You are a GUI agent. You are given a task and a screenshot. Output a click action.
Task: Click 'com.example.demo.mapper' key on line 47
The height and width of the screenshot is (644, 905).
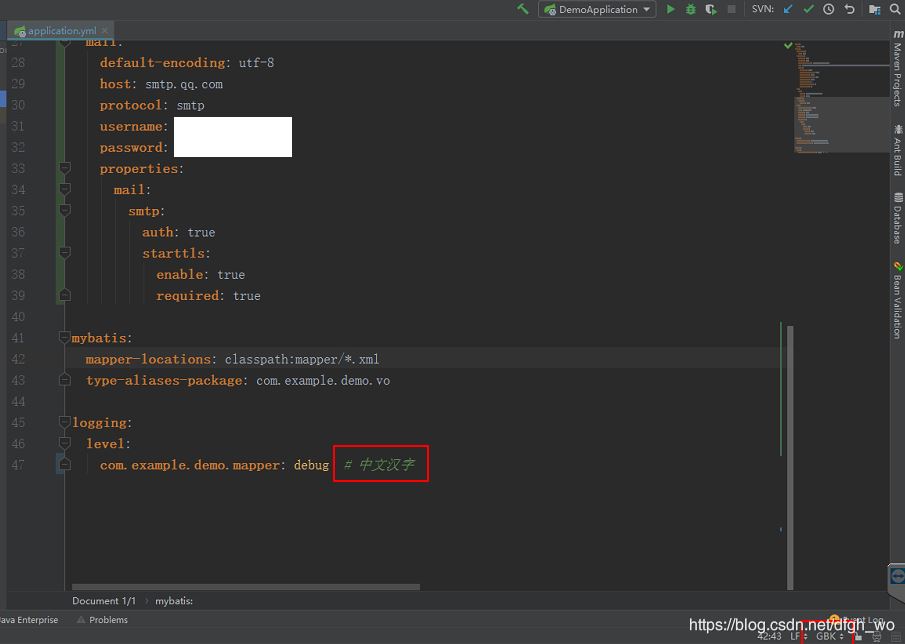click(x=189, y=465)
